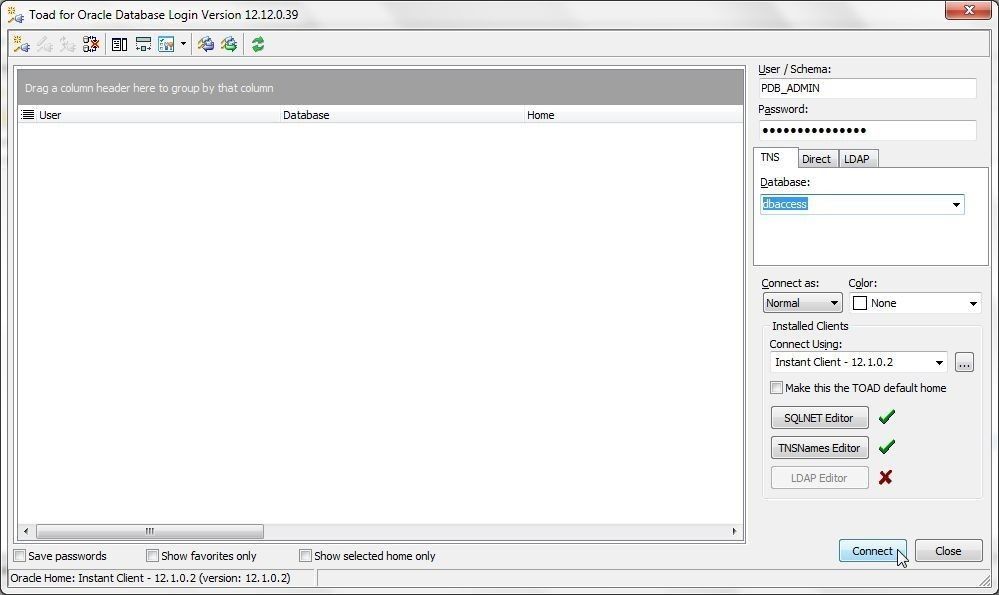Image resolution: width=999 pixels, height=595 pixels.
Task: Click the checklist grid options toolbar icon
Action: 166,44
